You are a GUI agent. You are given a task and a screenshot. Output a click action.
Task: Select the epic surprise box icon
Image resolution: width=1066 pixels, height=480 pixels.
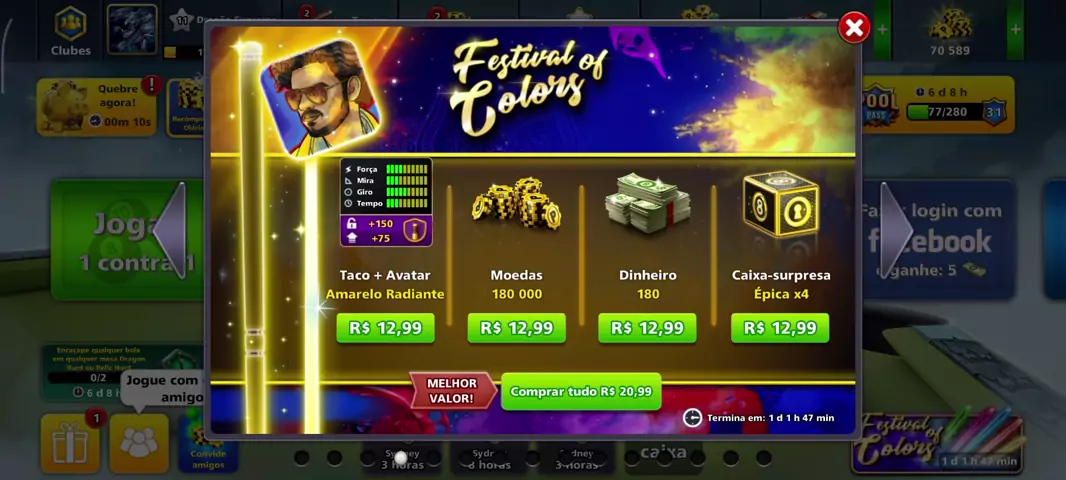point(780,203)
